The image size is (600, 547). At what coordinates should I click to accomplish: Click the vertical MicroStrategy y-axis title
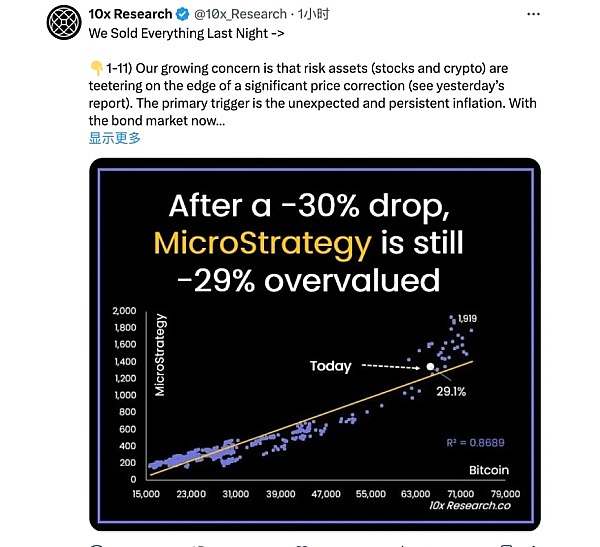point(160,356)
